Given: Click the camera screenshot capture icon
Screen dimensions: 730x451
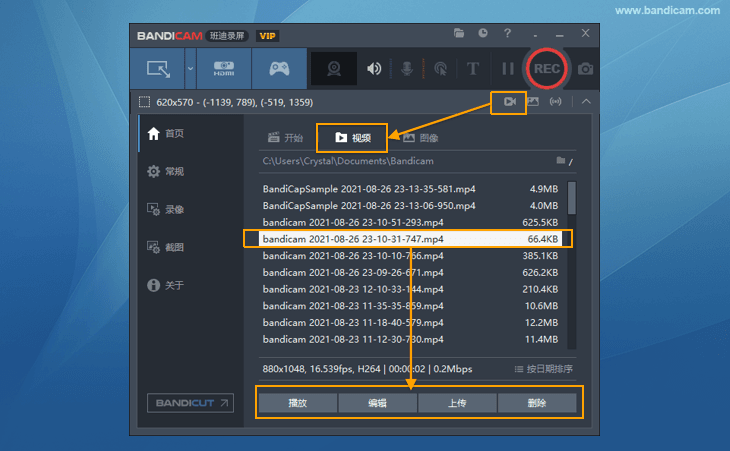Looking at the screenshot, I should pyautogui.click(x=585, y=69).
